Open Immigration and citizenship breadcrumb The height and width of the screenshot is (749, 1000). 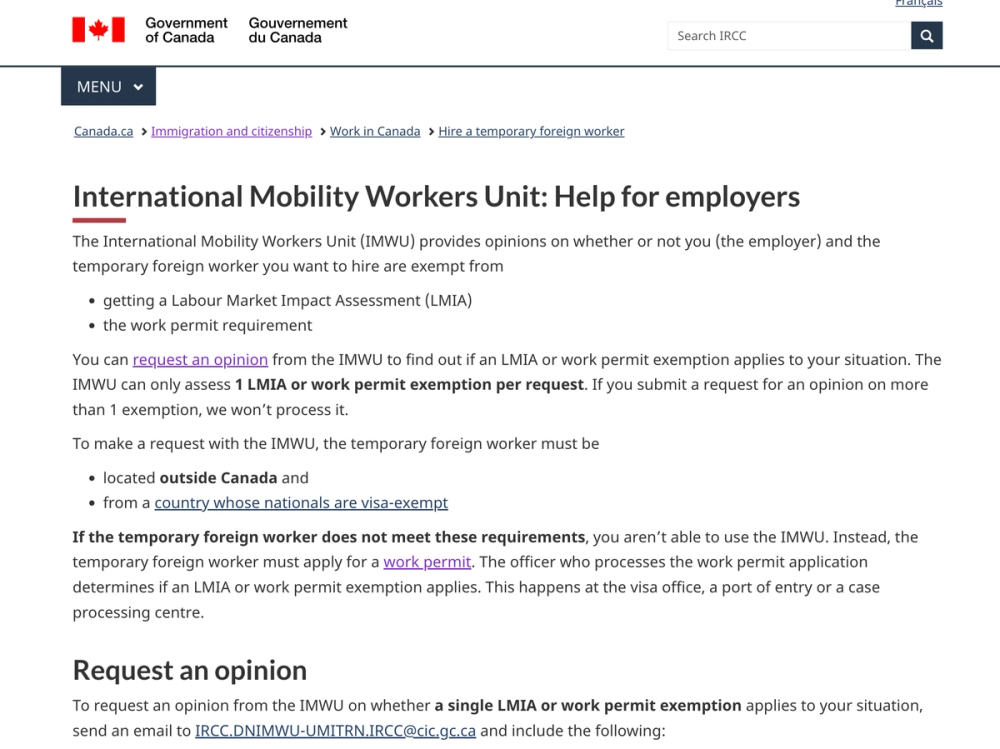click(232, 131)
